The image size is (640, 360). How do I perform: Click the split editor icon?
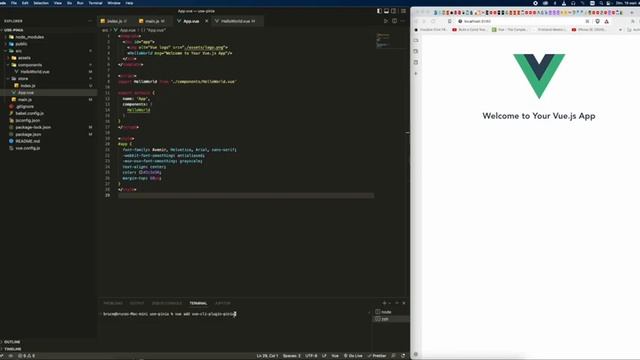394,21
